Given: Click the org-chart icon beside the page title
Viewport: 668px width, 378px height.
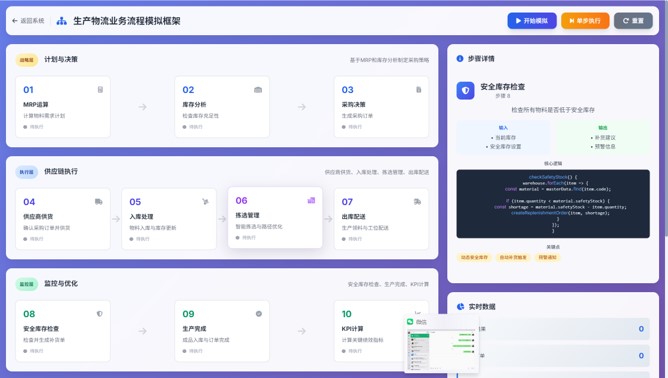Looking at the screenshot, I should 62,21.
